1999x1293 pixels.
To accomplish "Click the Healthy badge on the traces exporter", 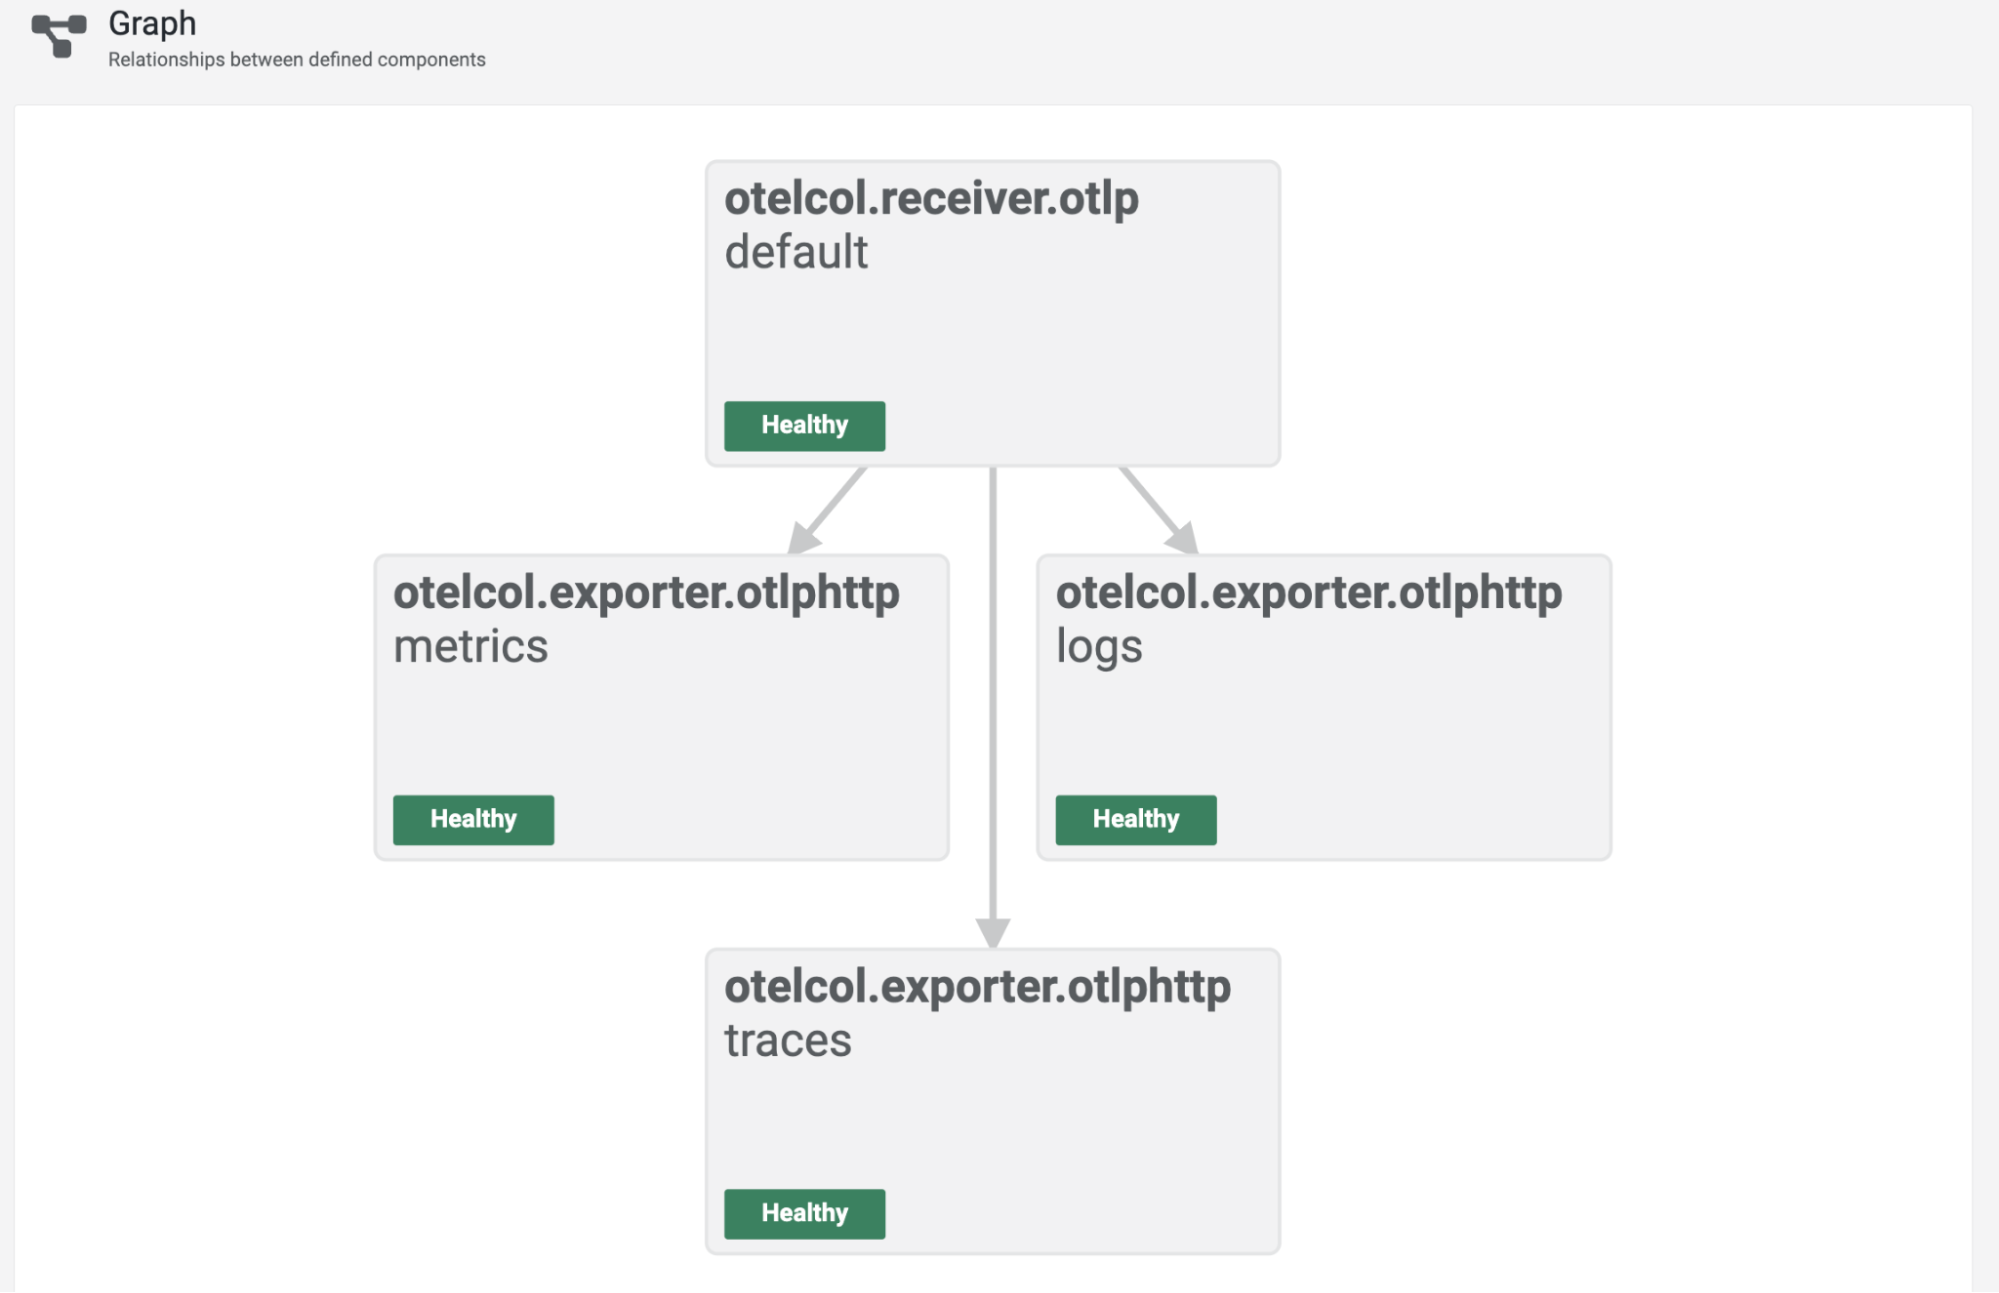I will tap(804, 1213).
